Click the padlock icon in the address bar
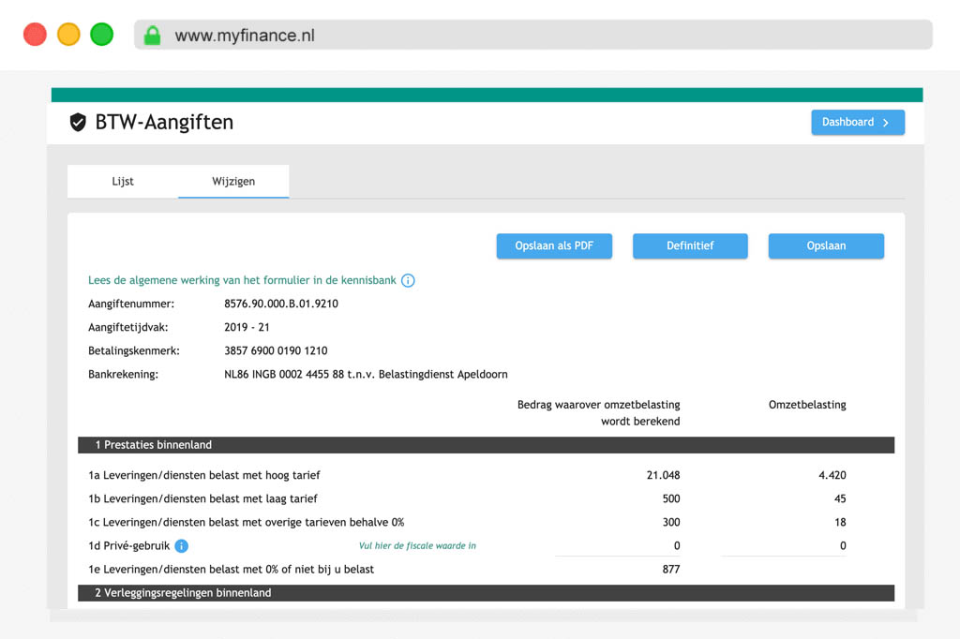This screenshot has height=639, width=960. click(152, 33)
